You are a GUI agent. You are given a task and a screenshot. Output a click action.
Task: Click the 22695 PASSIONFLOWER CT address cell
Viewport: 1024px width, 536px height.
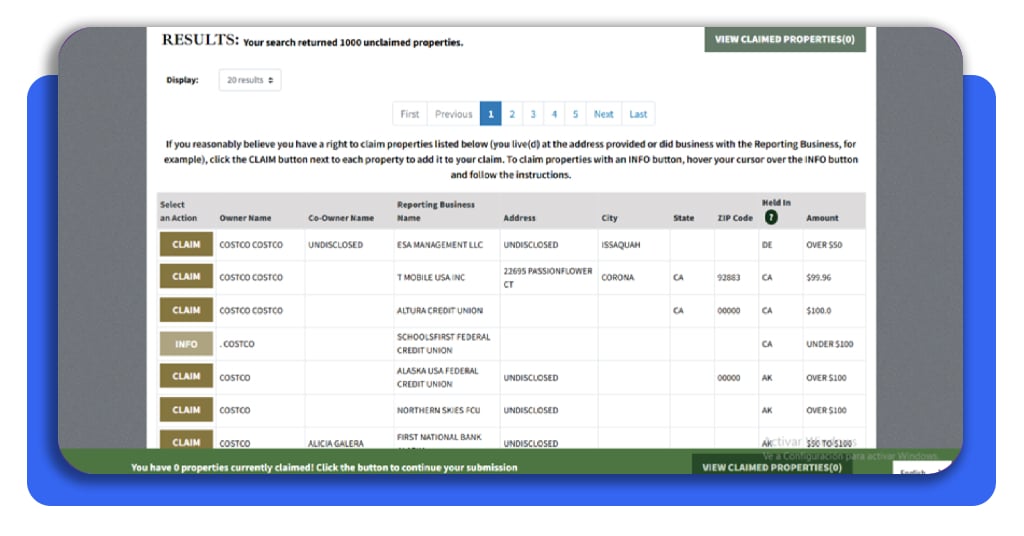click(547, 277)
